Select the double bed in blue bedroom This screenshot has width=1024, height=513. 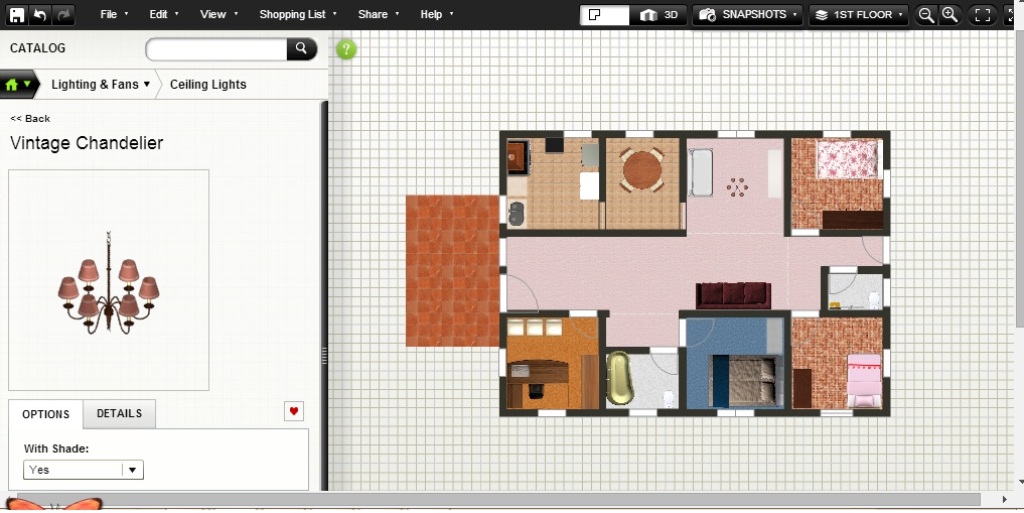[746, 381]
